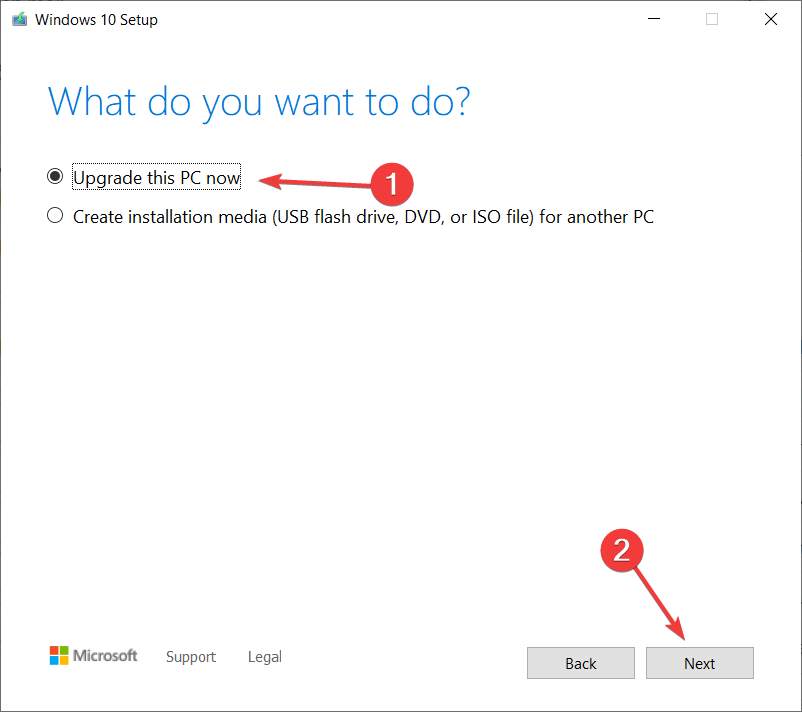
Task: Click the Windows 10 Setup title bar icon
Action: pyautogui.click(x=19, y=19)
